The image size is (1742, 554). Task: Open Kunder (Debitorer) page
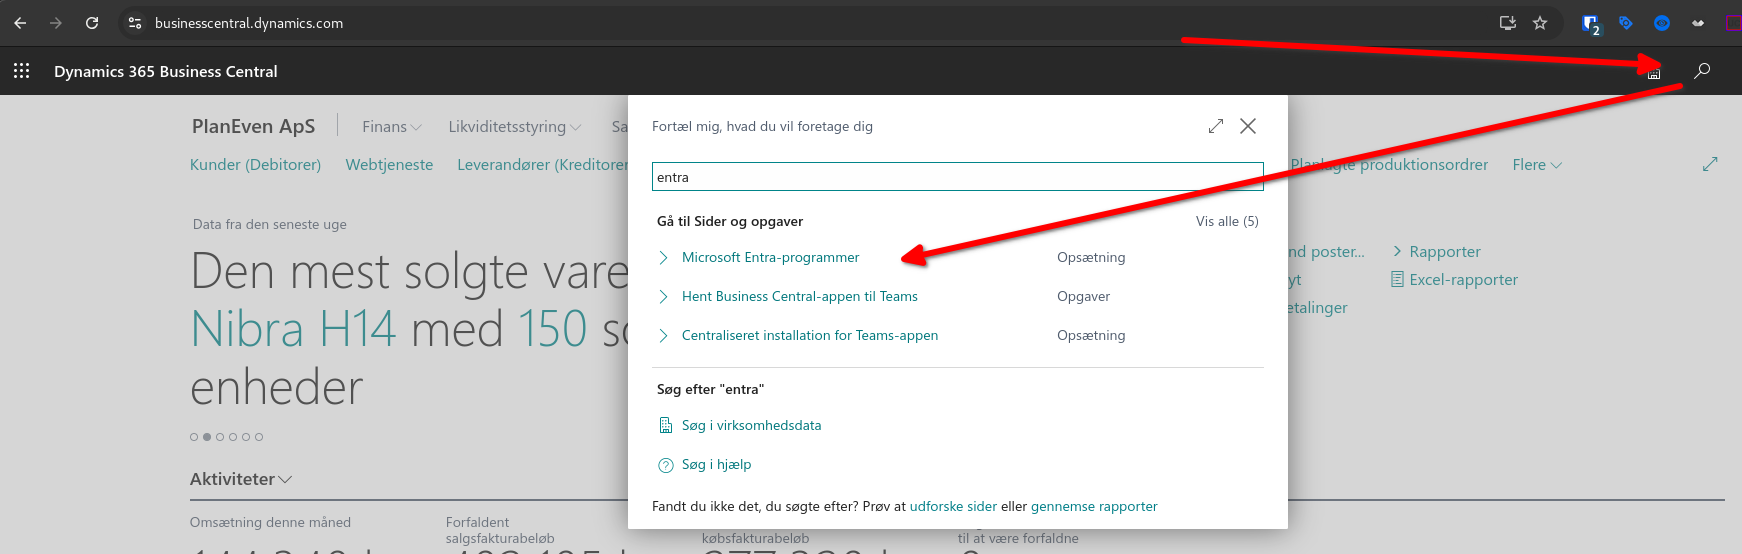[255, 165]
